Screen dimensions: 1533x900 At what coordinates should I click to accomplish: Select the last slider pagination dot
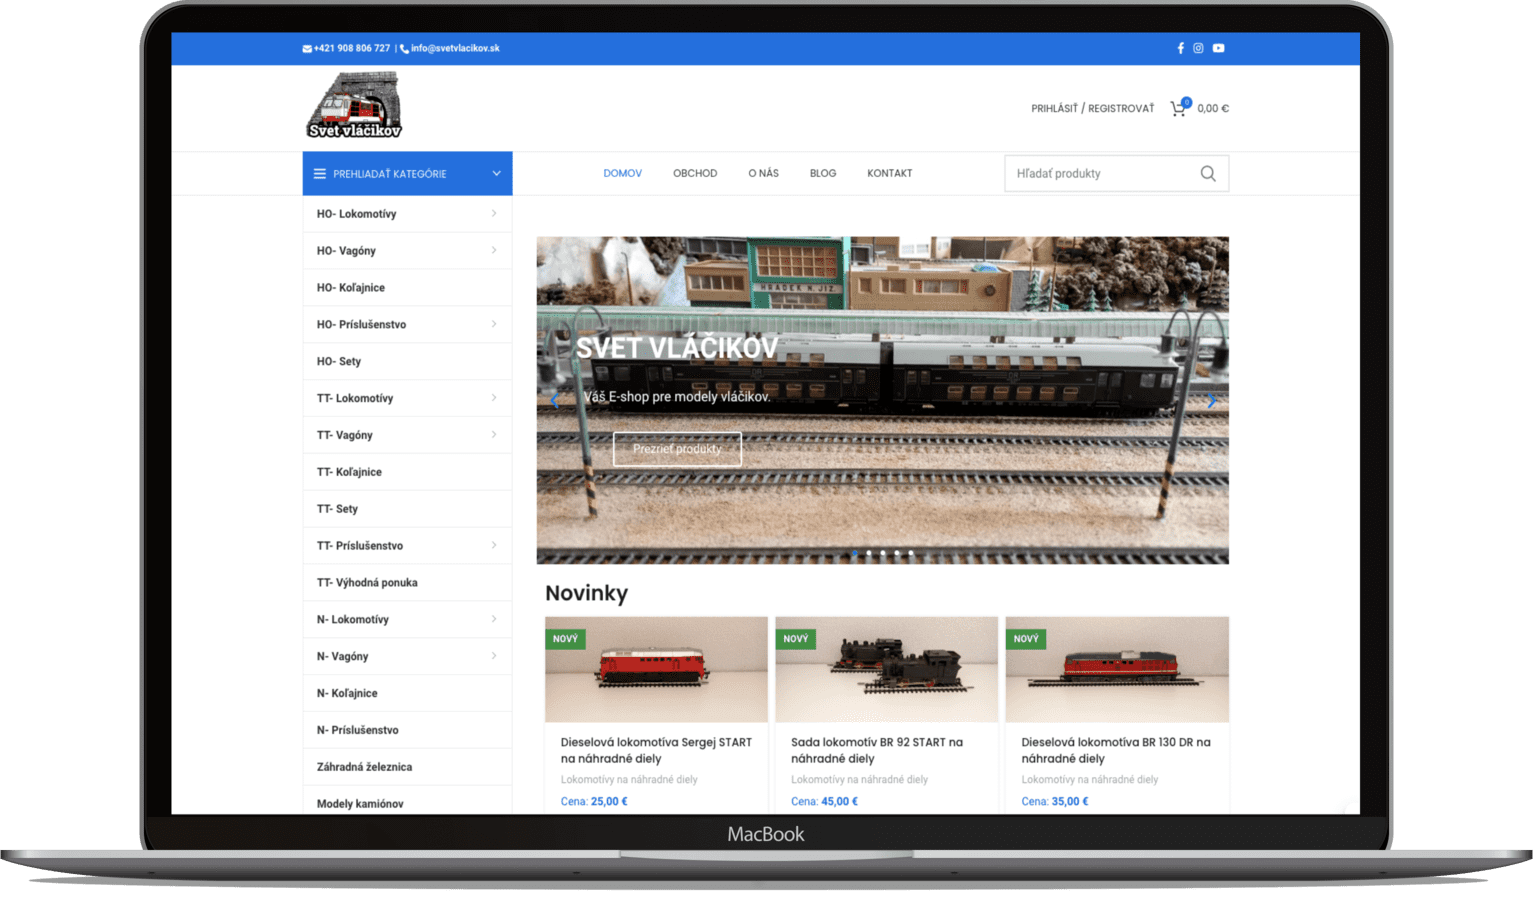(911, 553)
